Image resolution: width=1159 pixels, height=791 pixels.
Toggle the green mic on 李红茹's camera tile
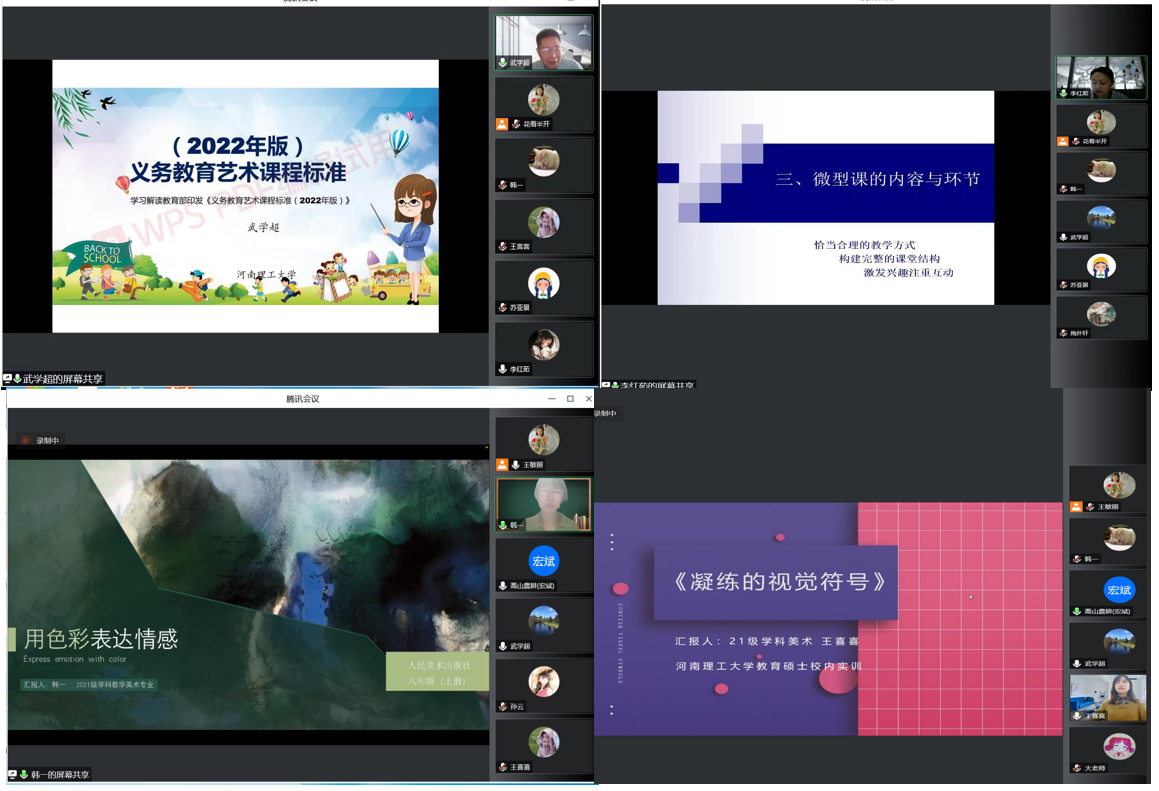click(x=1063, y=93)
